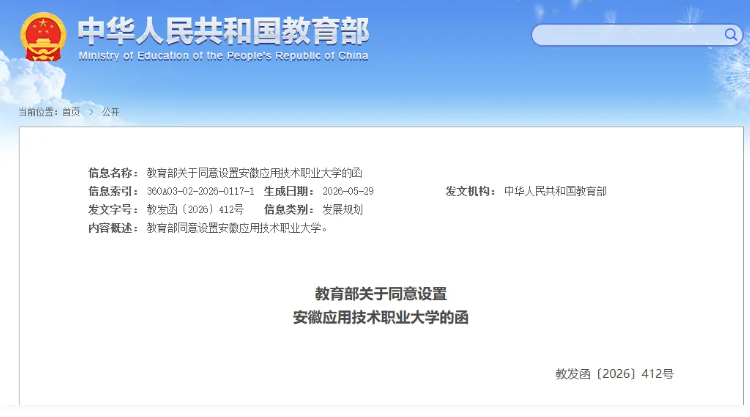Click the 信息类别 label
750x417 pixels.
point(289,209)
